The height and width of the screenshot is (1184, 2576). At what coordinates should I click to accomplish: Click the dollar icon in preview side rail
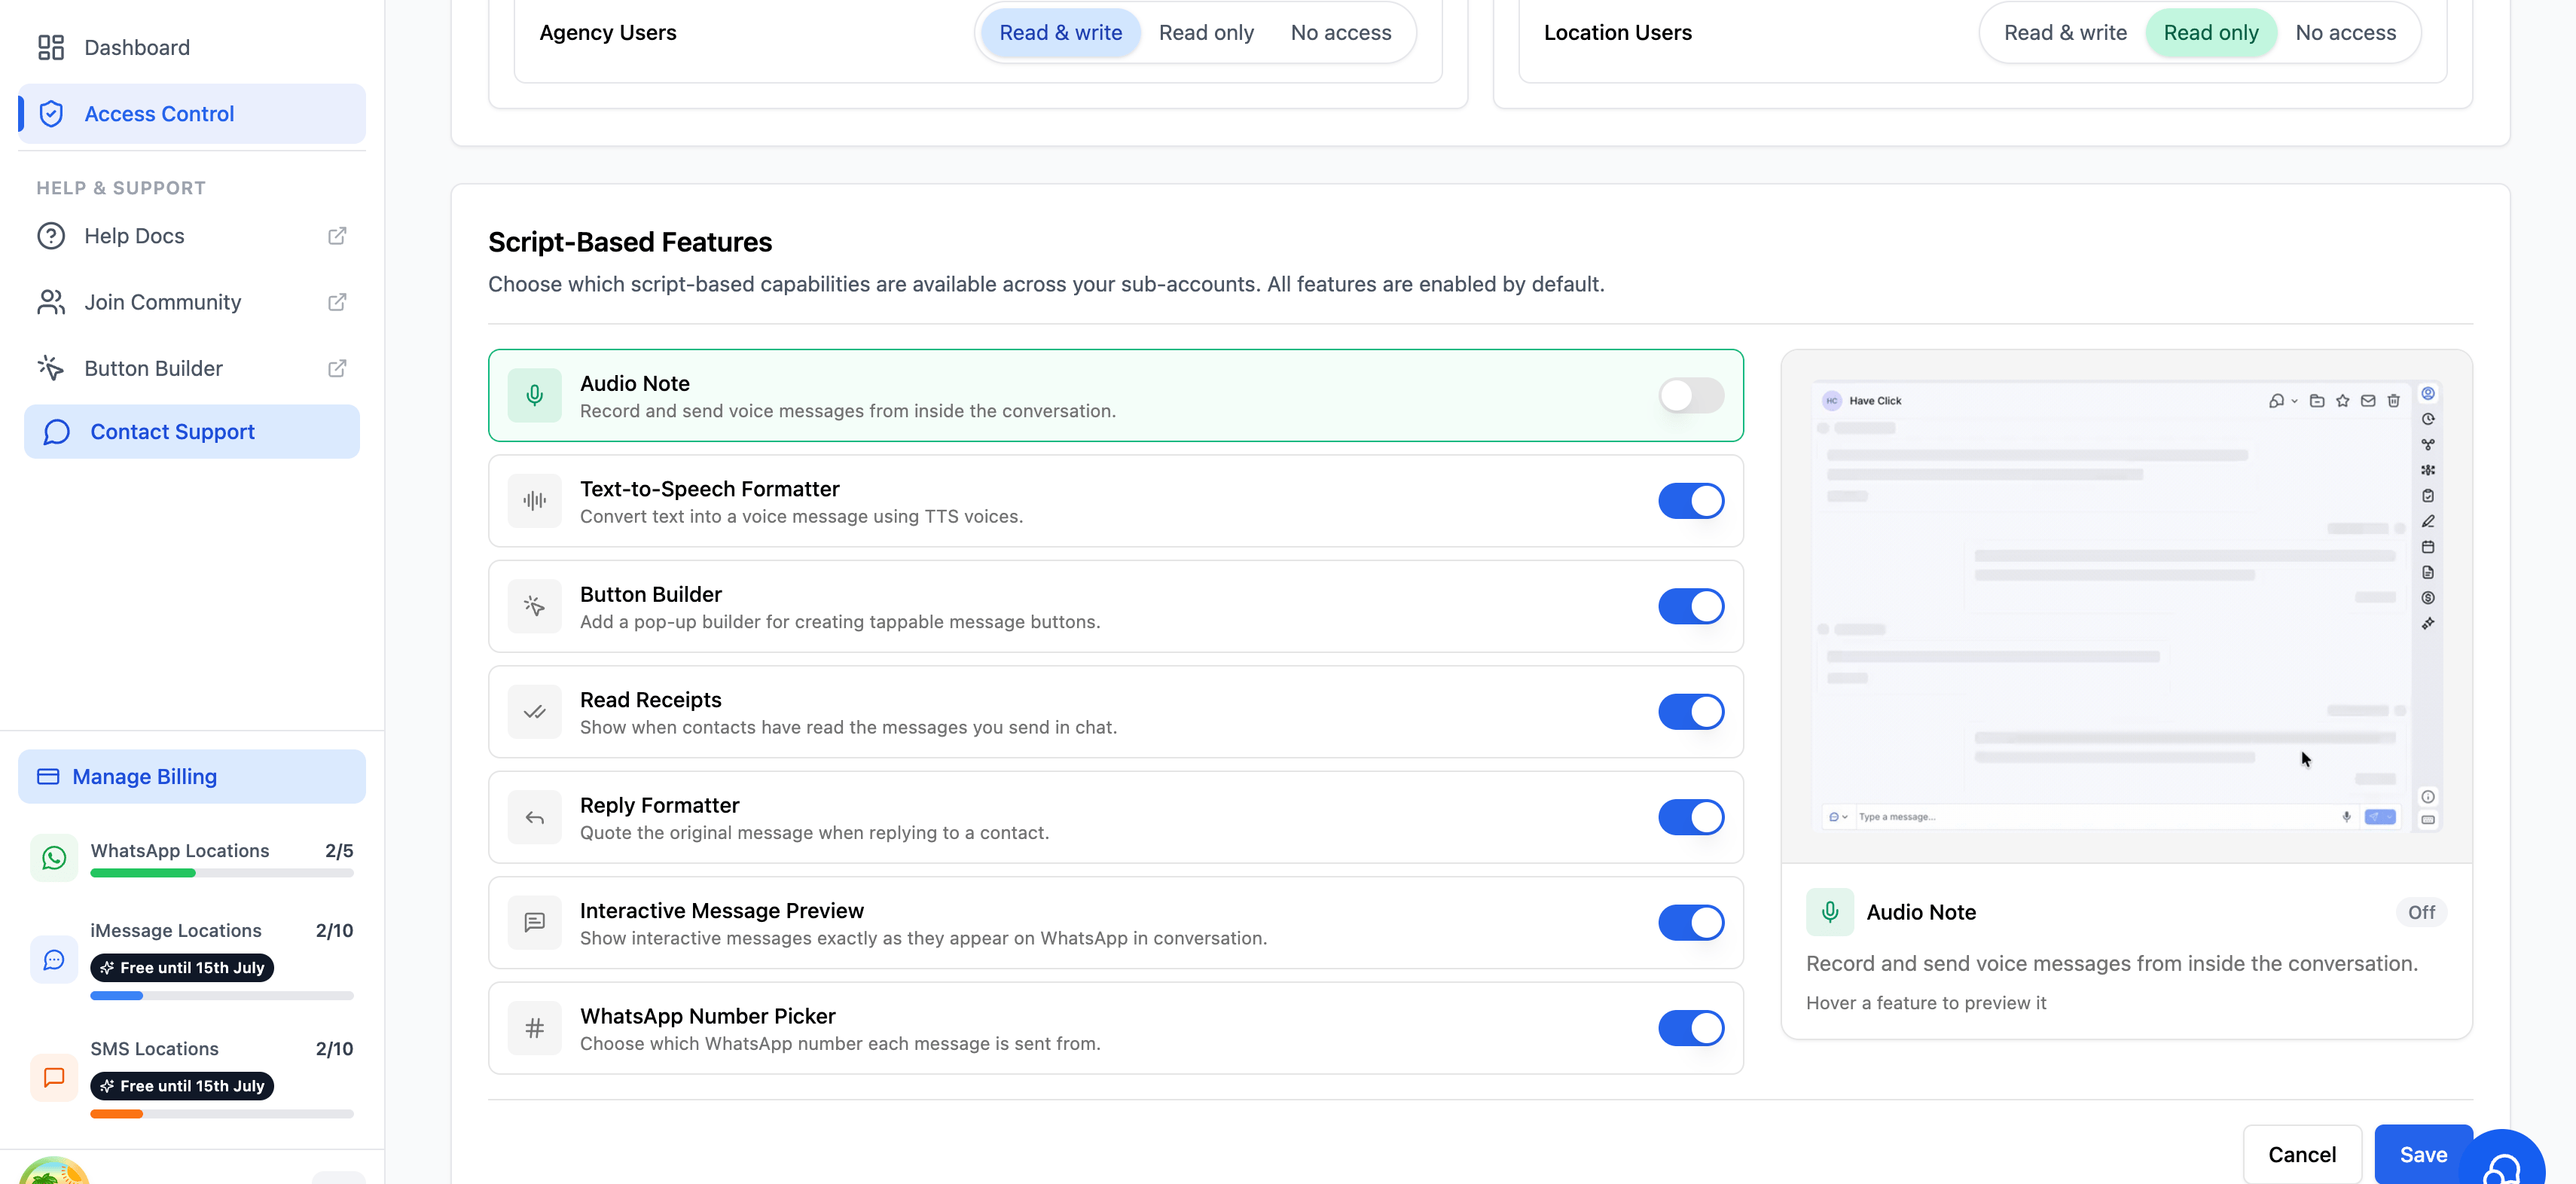pyautogui.click(x=2428, y=598)
